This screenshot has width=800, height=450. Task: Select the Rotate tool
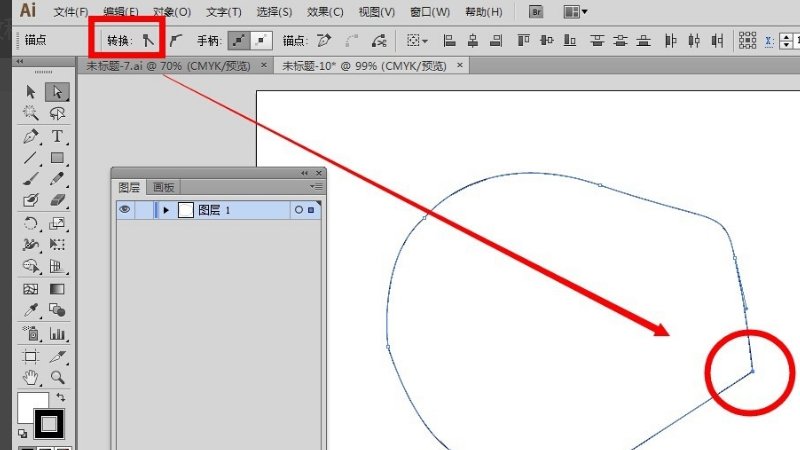pos(31,223)
